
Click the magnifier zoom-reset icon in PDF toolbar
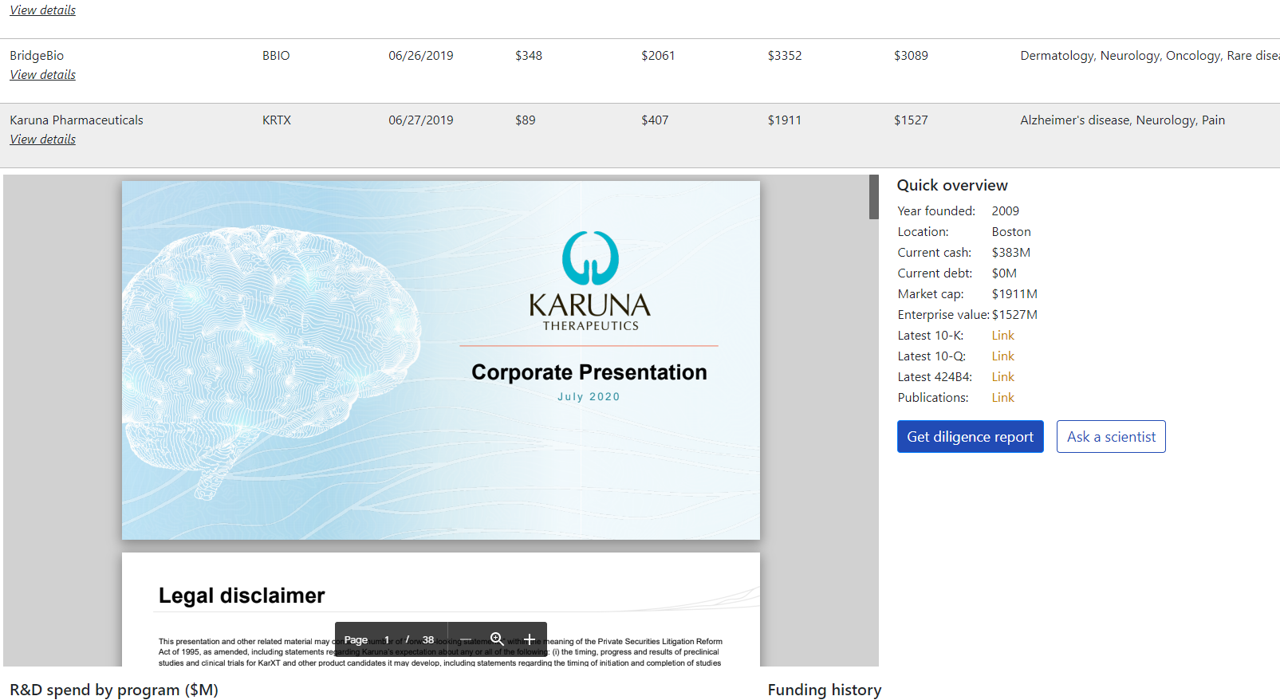(497, 640)
